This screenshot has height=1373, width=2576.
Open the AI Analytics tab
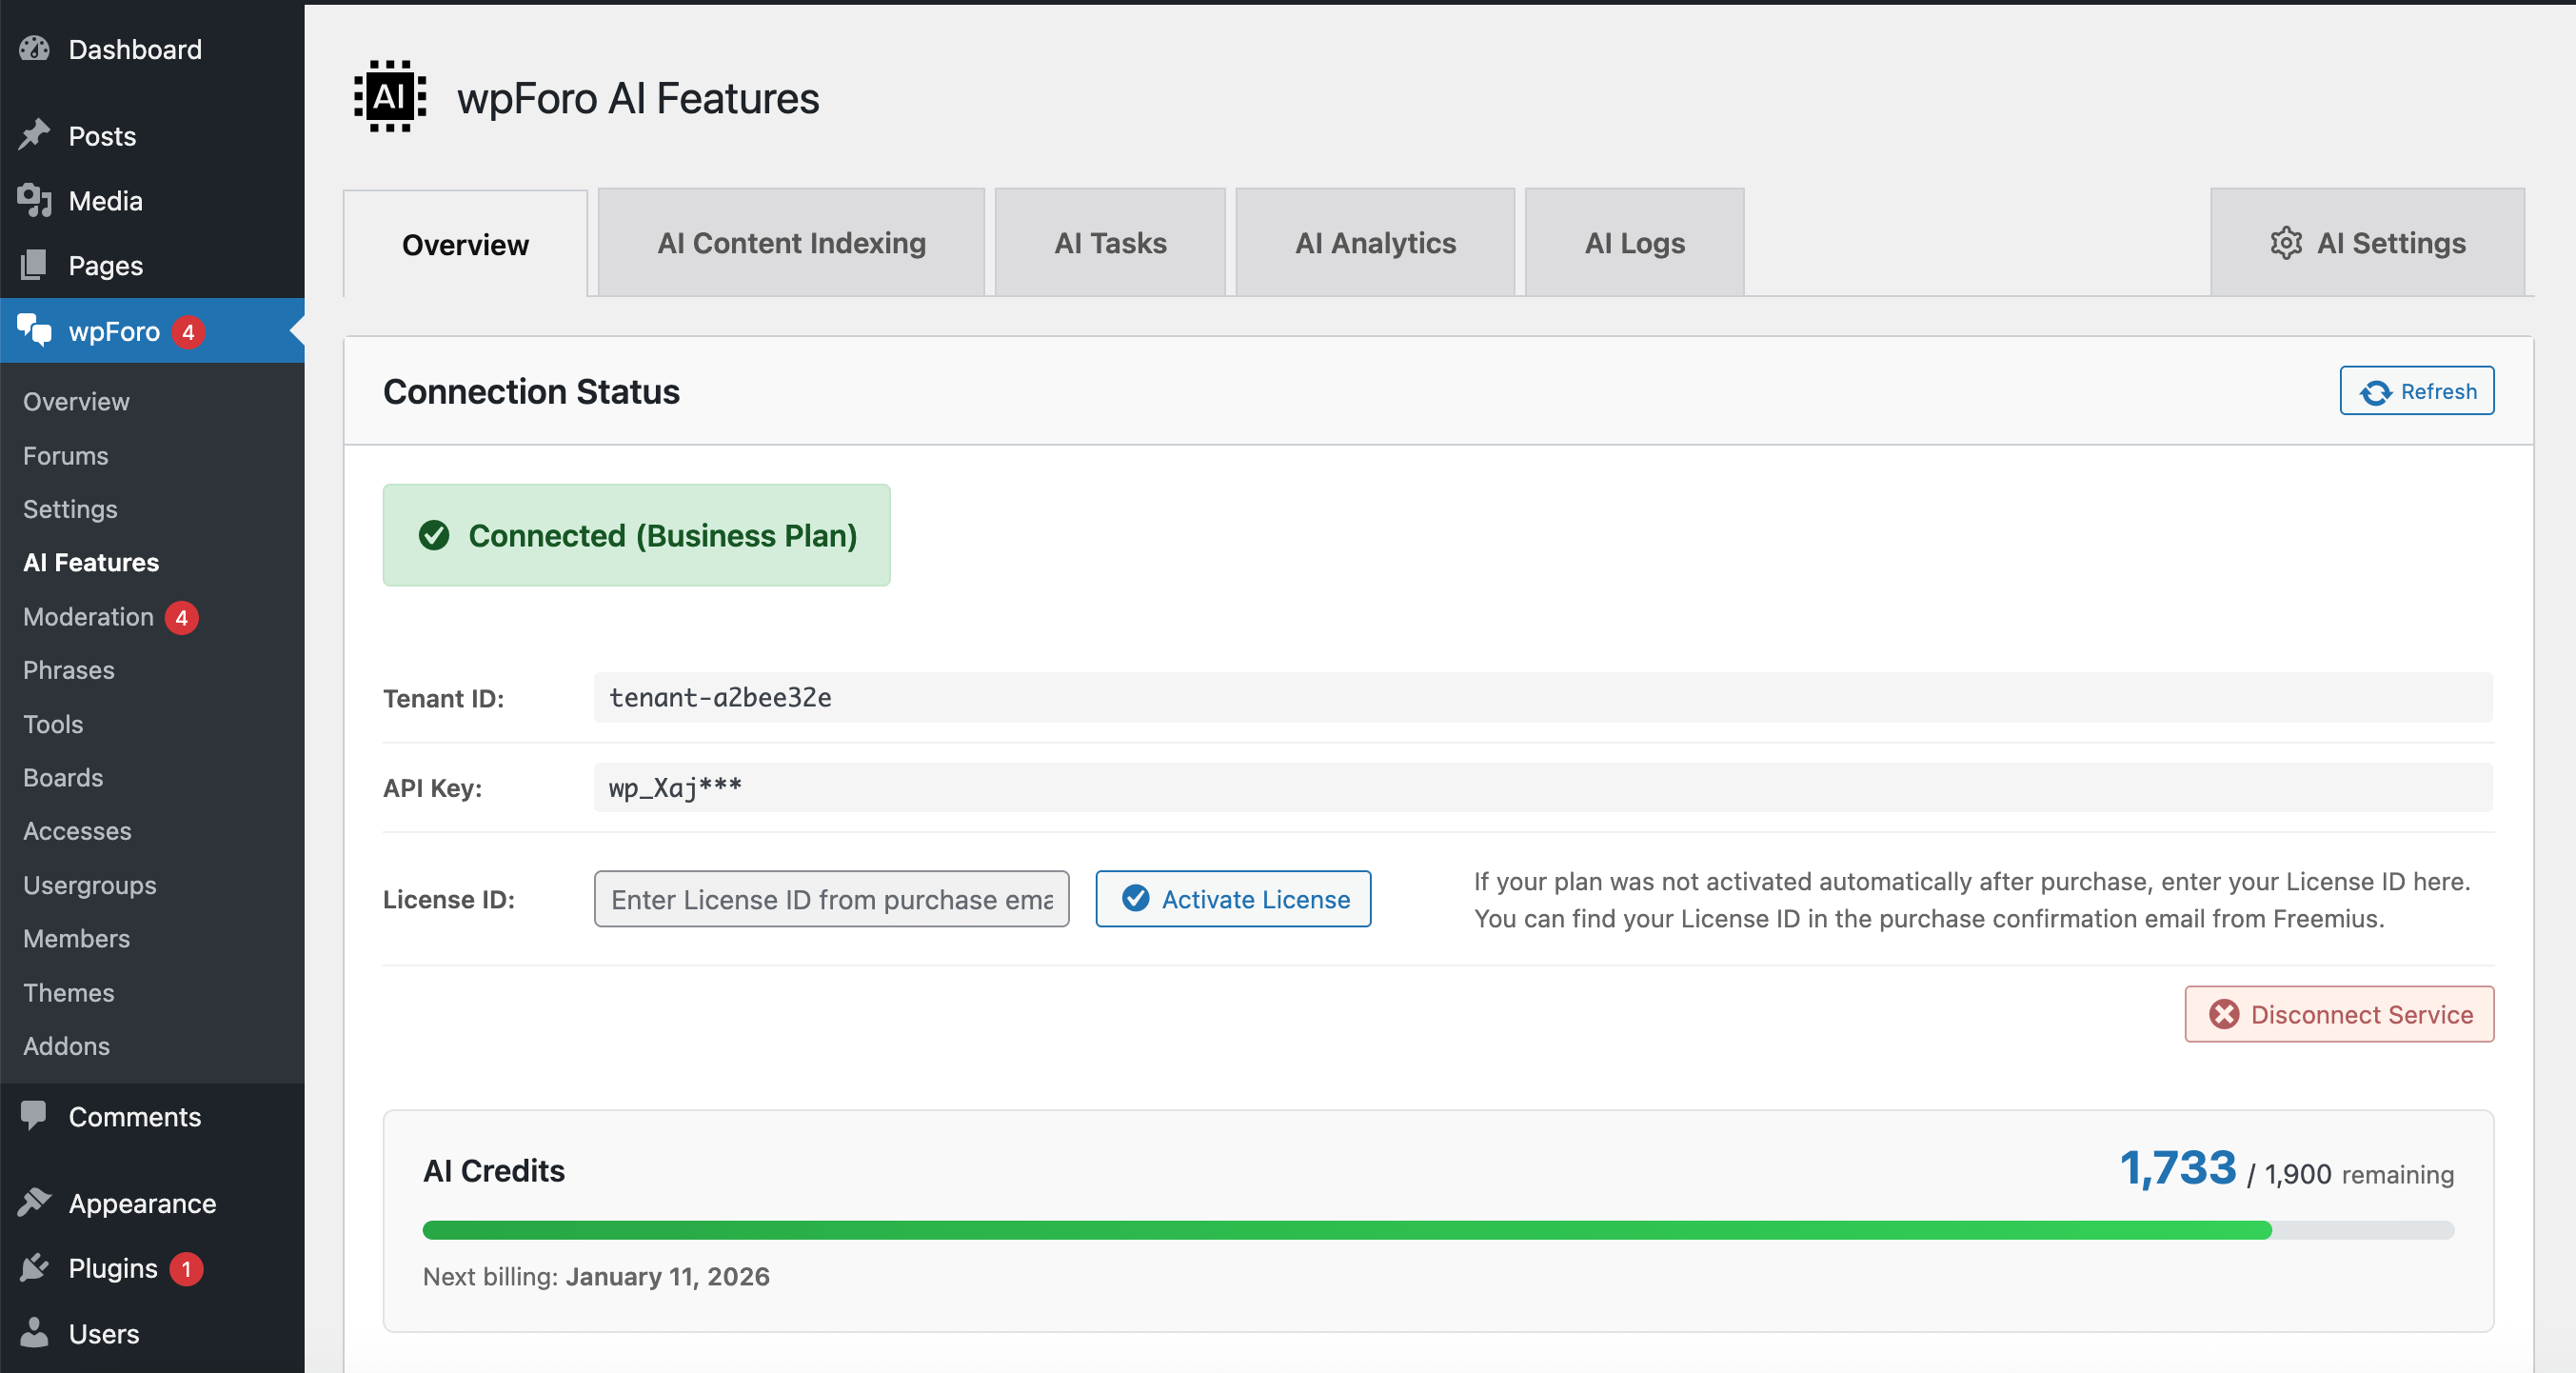(x=1375, y=243)
